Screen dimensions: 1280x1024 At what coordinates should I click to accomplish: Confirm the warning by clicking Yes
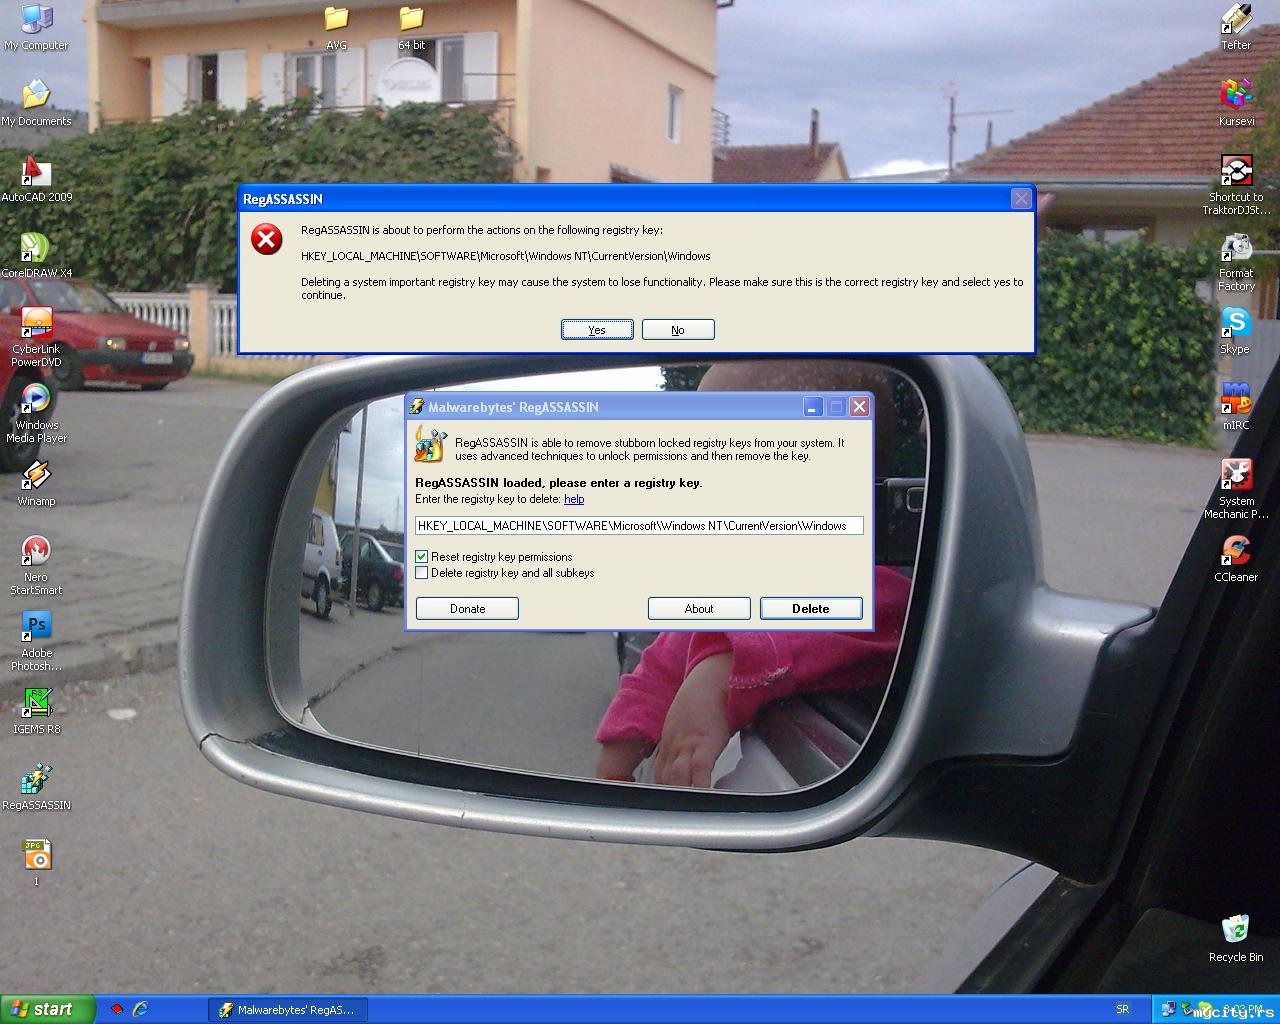tap(597, 330)
